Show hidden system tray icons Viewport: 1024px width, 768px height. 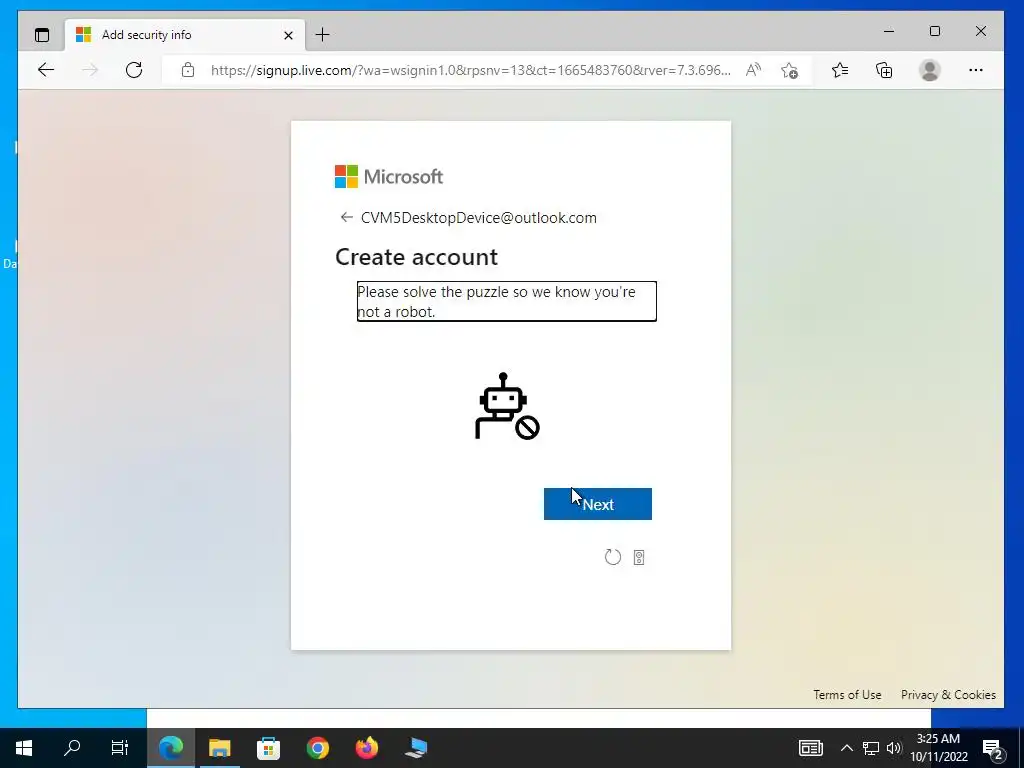point(846,748)
